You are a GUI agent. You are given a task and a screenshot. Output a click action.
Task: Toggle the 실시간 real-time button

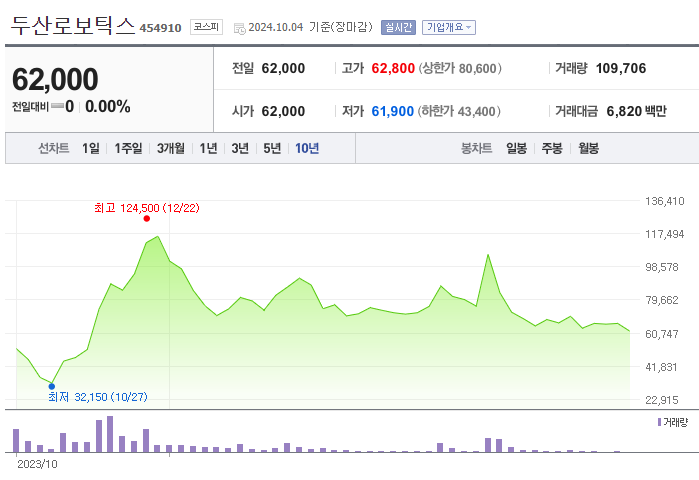(x=398, y=28)
